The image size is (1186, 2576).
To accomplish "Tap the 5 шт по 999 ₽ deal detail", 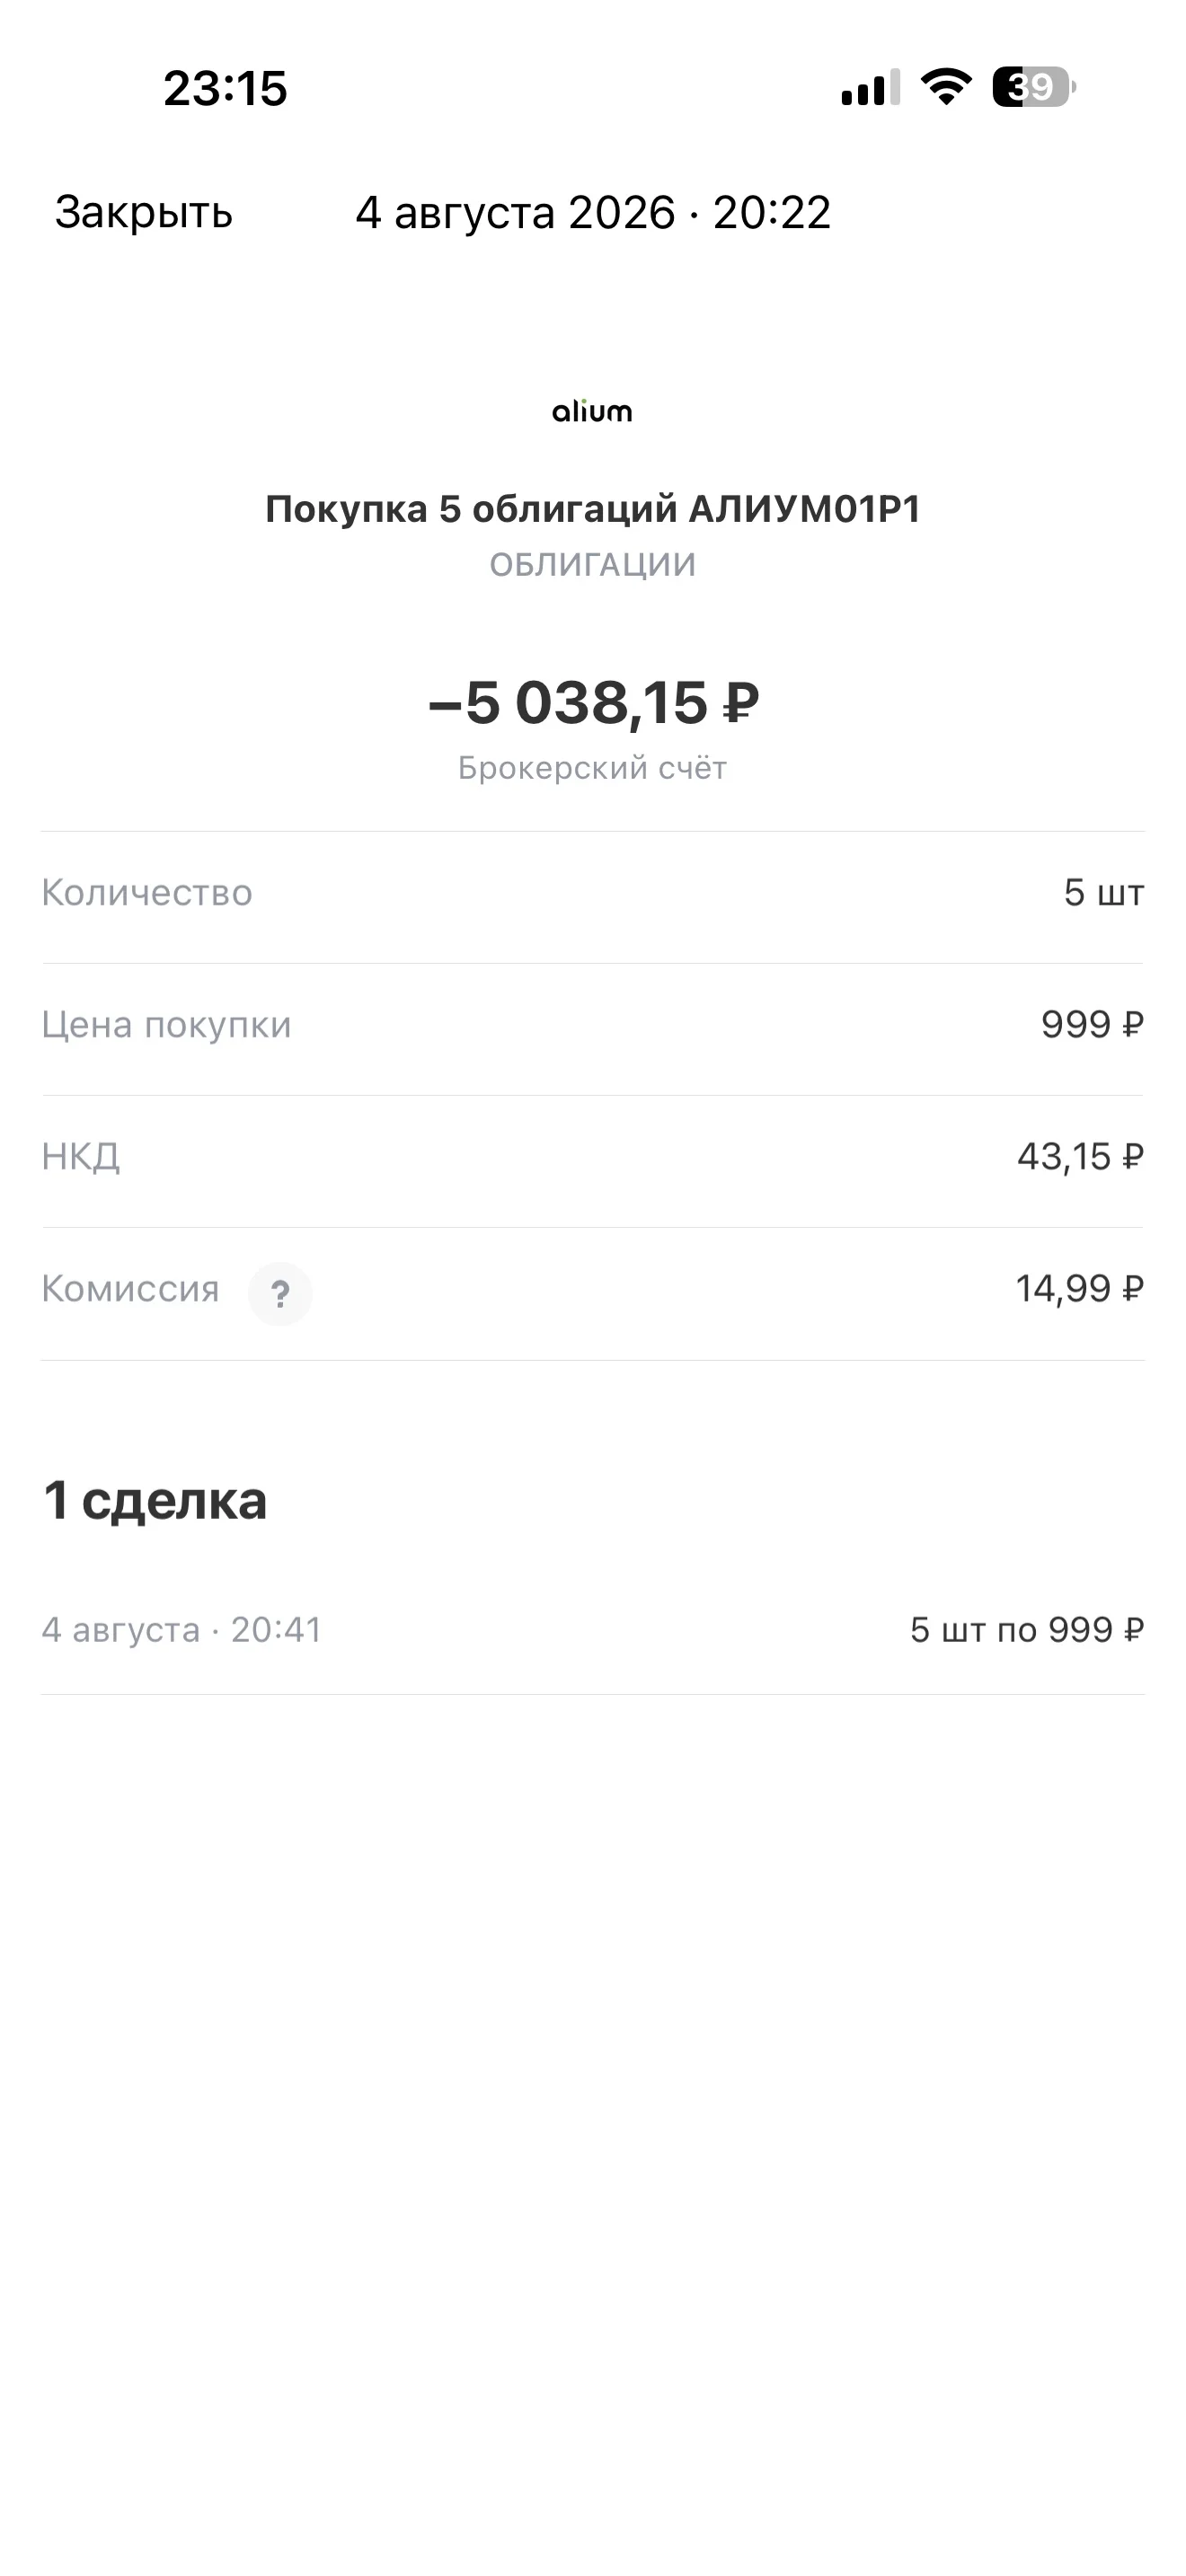I will (1027, 1630).
